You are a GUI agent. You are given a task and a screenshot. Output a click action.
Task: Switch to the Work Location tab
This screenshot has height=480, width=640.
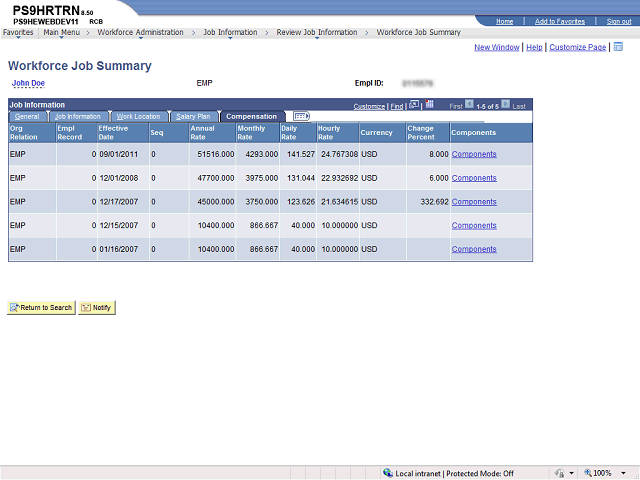138,116
